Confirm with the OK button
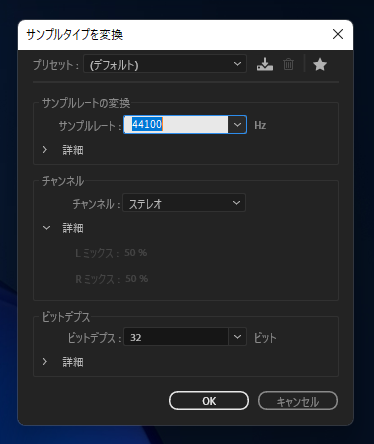The image size is (374, 444). [209, 401]
